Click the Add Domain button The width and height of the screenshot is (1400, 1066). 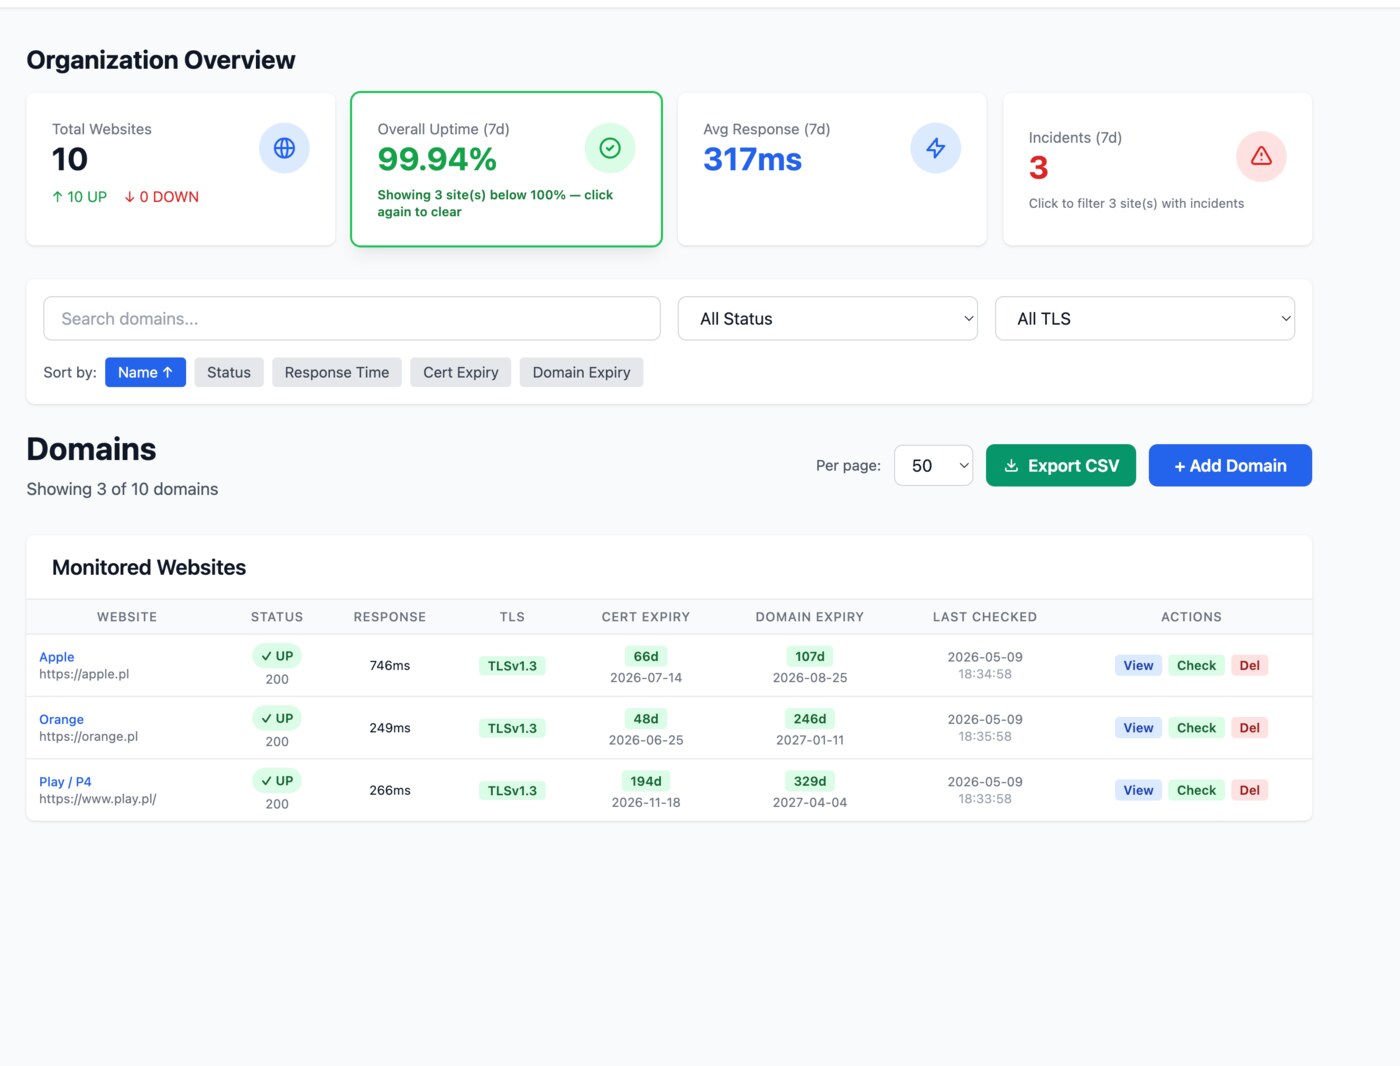click(x=1230, y=465)
